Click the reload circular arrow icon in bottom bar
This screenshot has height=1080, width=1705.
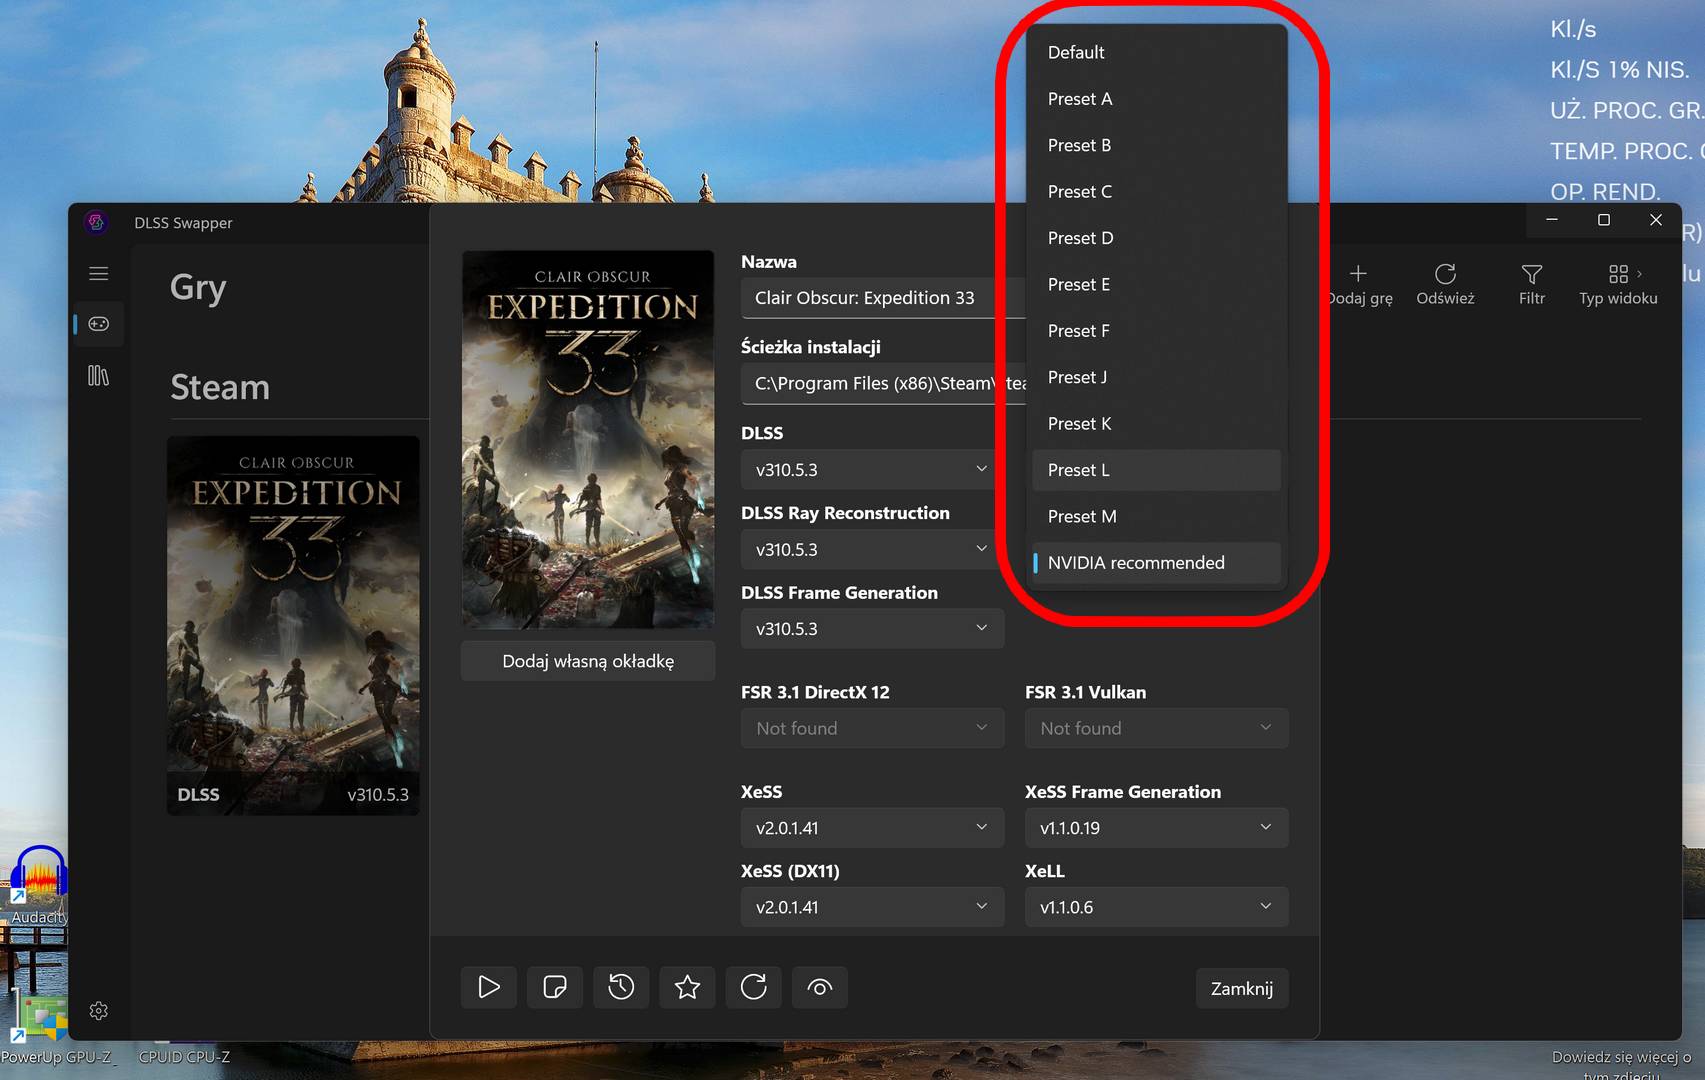pos(753,988)
